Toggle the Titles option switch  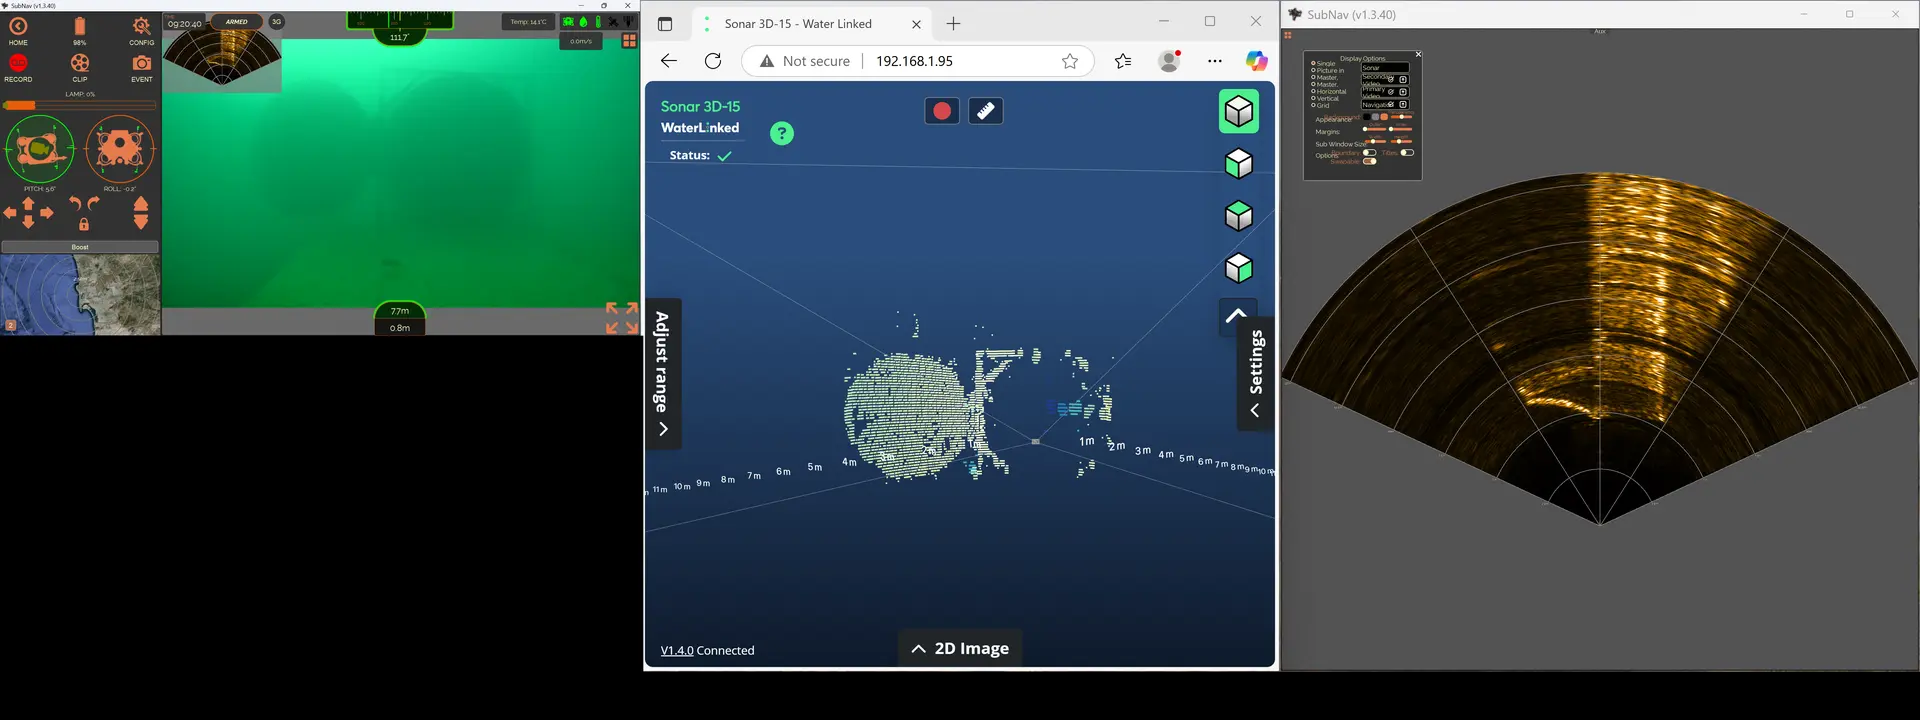coord(1406,153)
